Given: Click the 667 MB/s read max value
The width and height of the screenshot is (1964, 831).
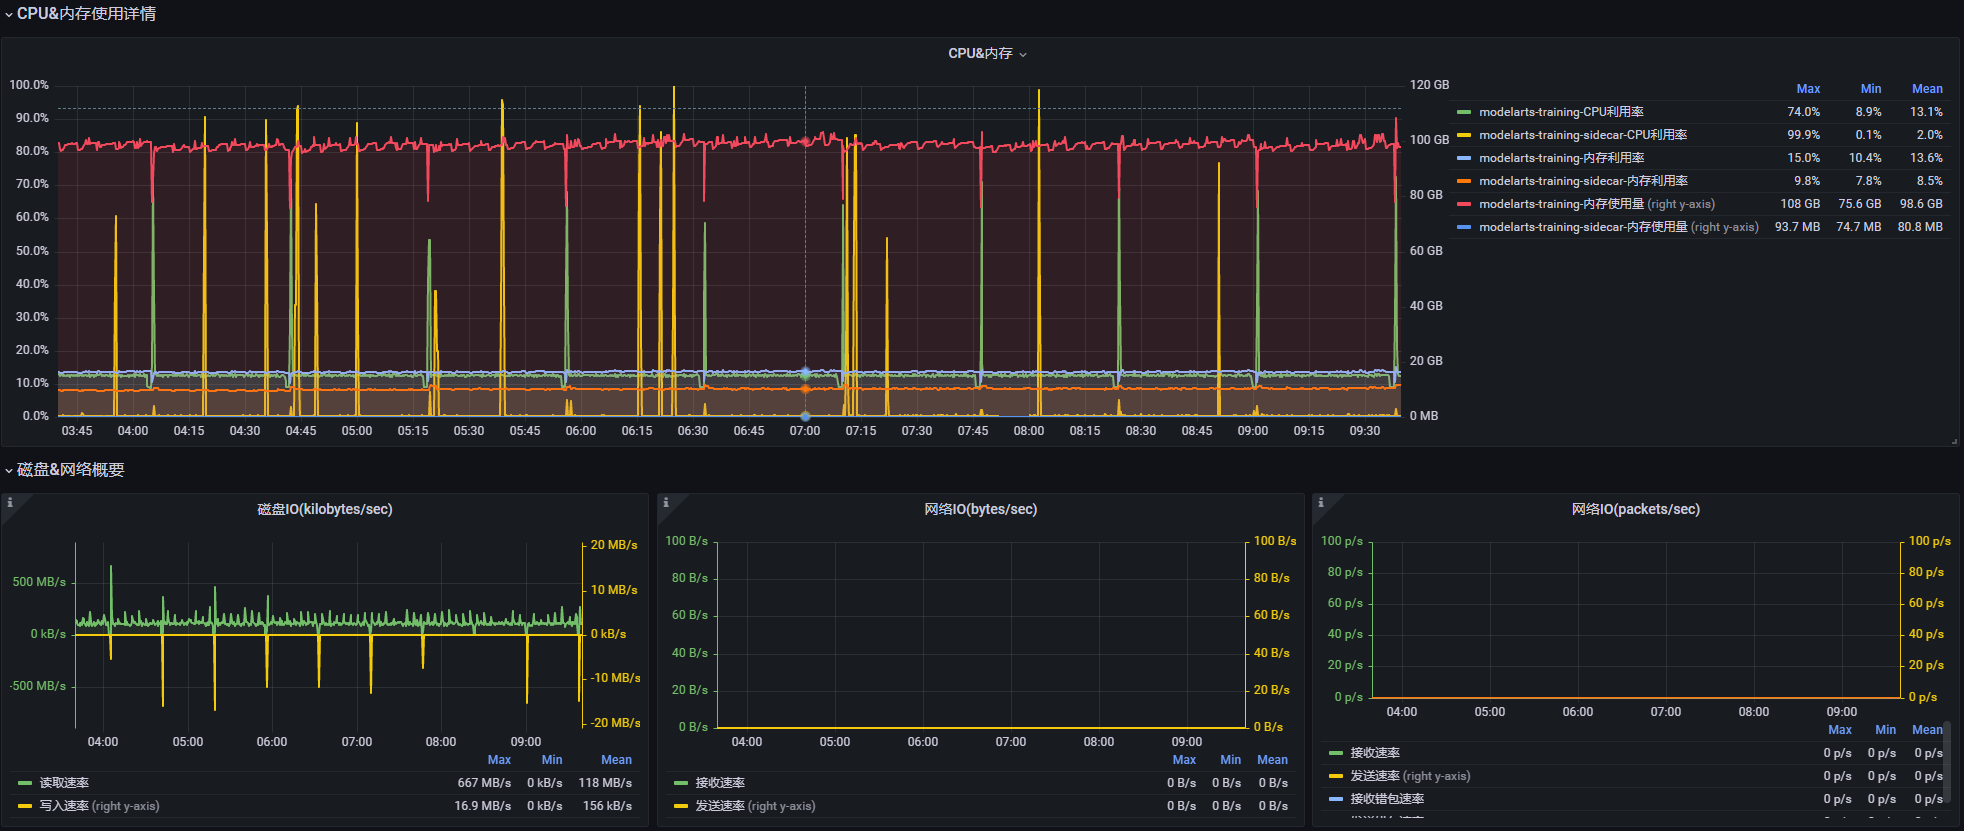Looking at the screenshot, I should coord(484,783).
